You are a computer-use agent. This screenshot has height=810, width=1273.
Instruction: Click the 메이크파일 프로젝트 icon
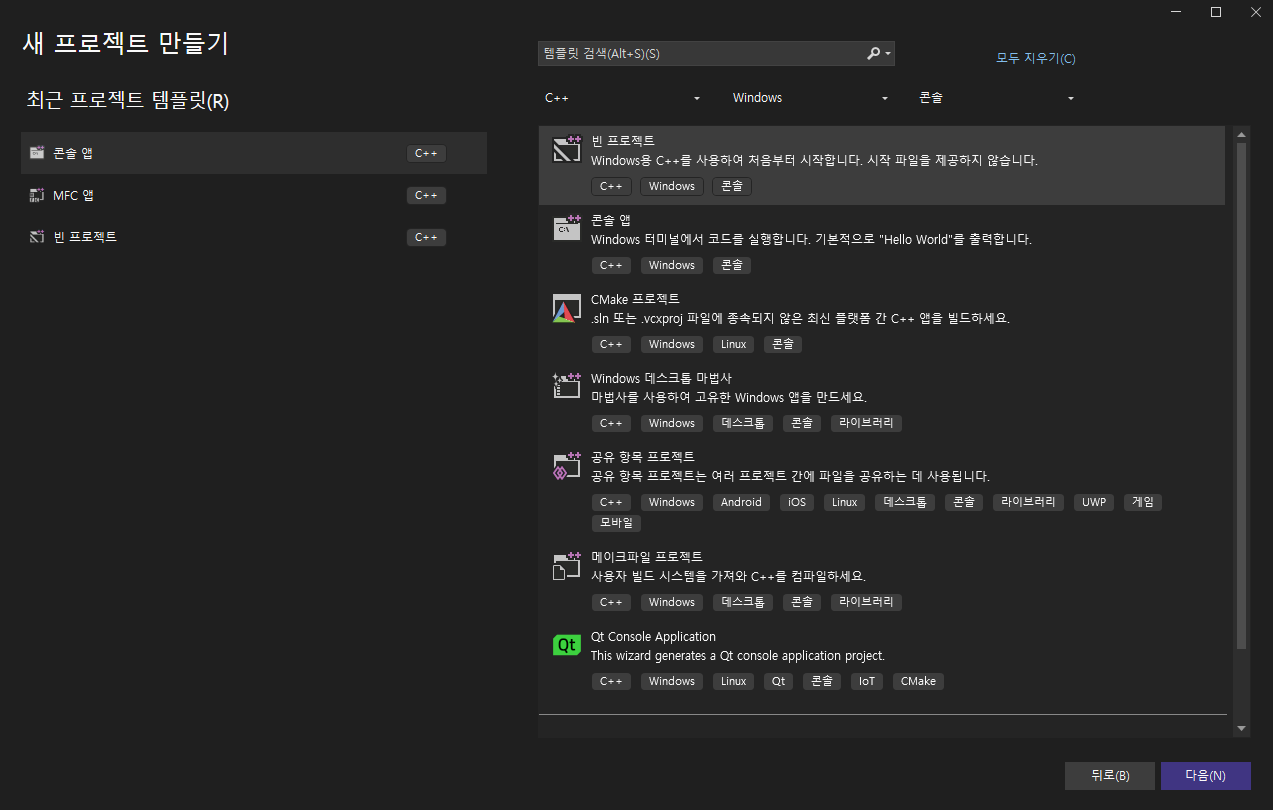[x=567, y=566]
